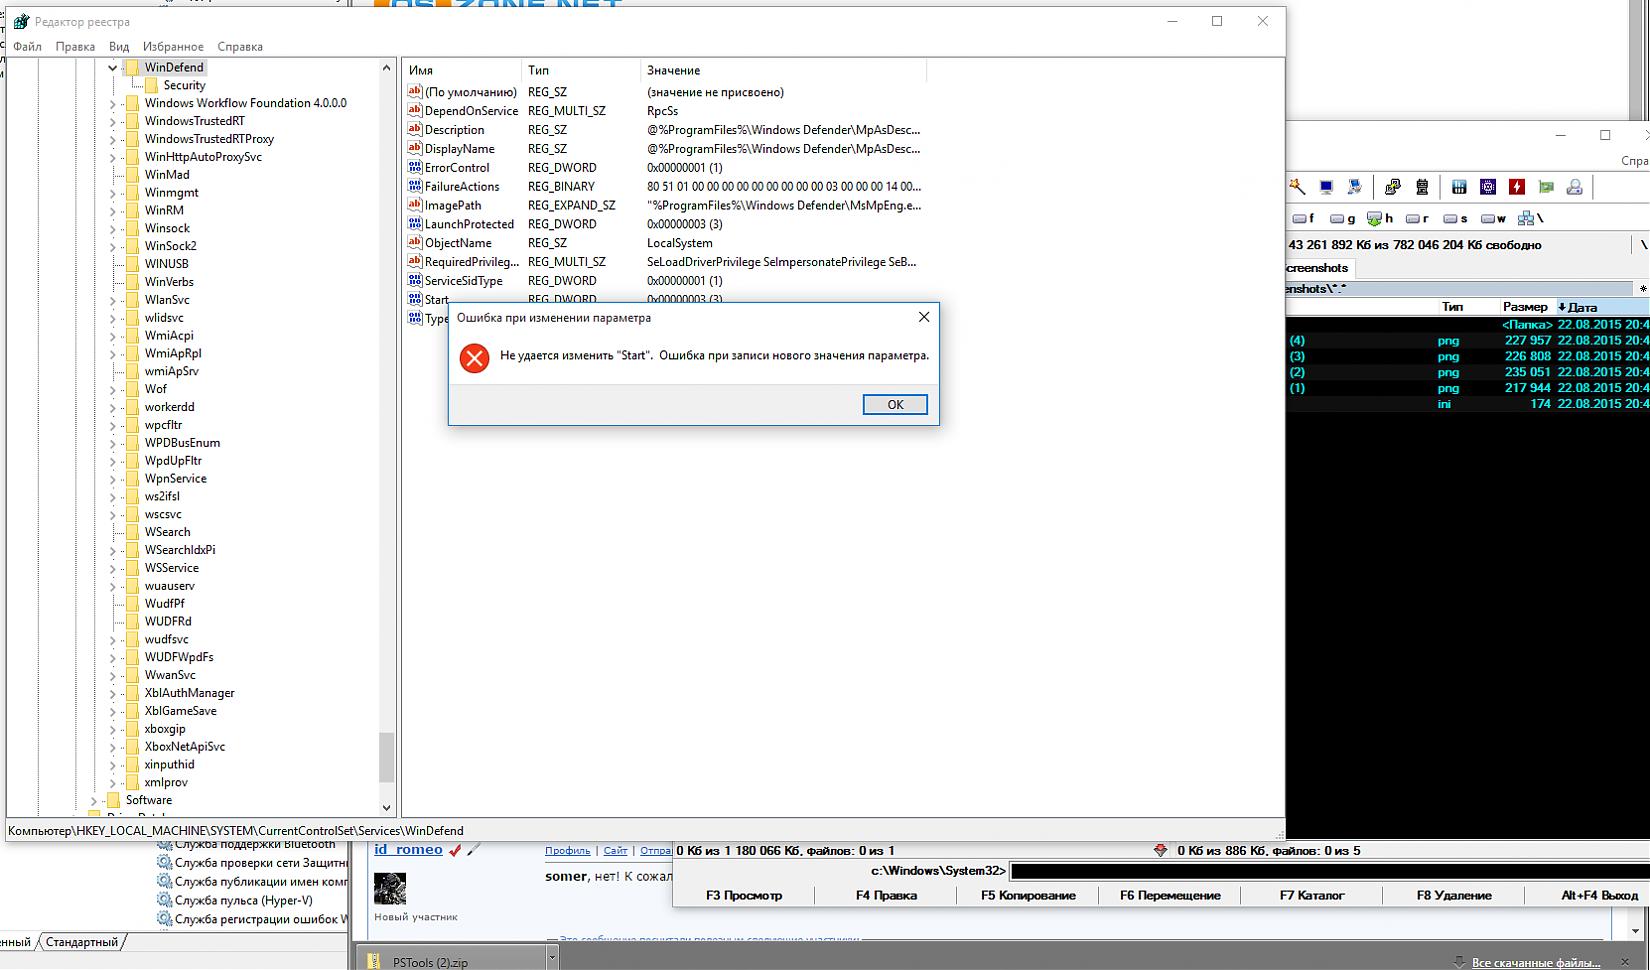Open the Избранное menu
The image size is (1650, 970).
tap(173, 46)
